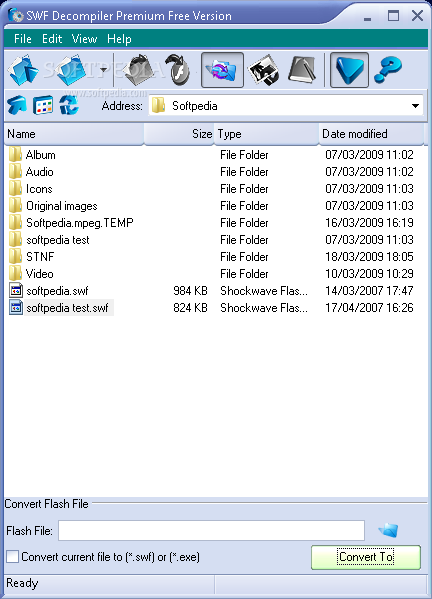Click the grey book toolbar icon
Screen dimensions: 432x599
click(302, 70)
